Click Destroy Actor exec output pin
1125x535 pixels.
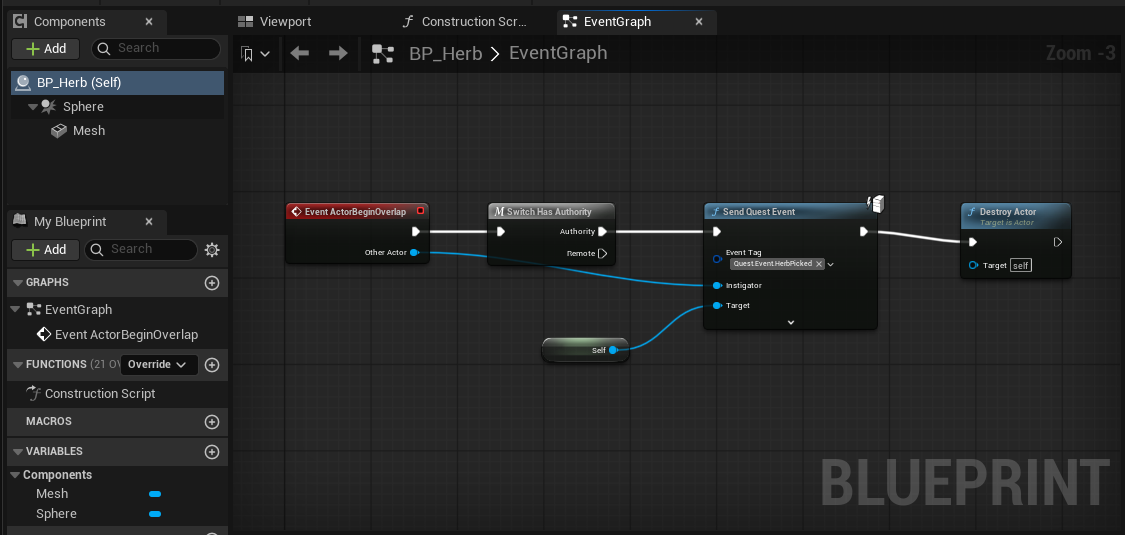(1058, 242)
